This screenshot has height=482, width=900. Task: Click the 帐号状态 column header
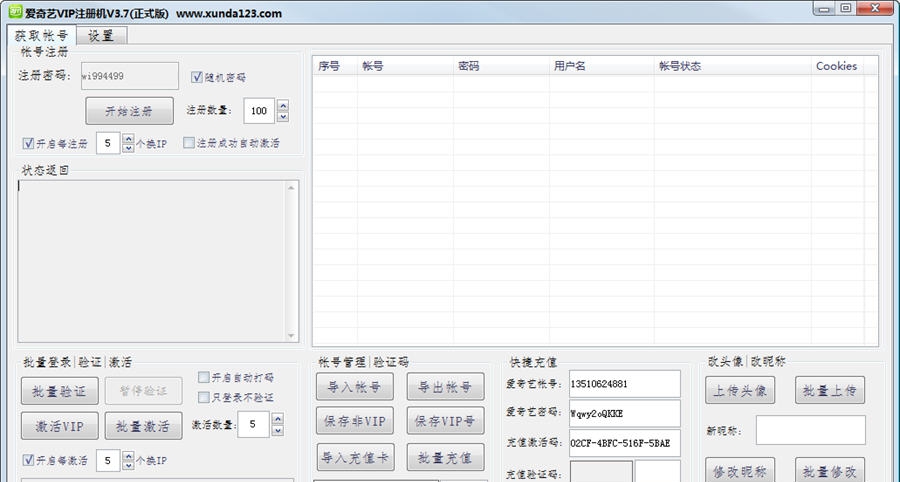coord(732,66)
